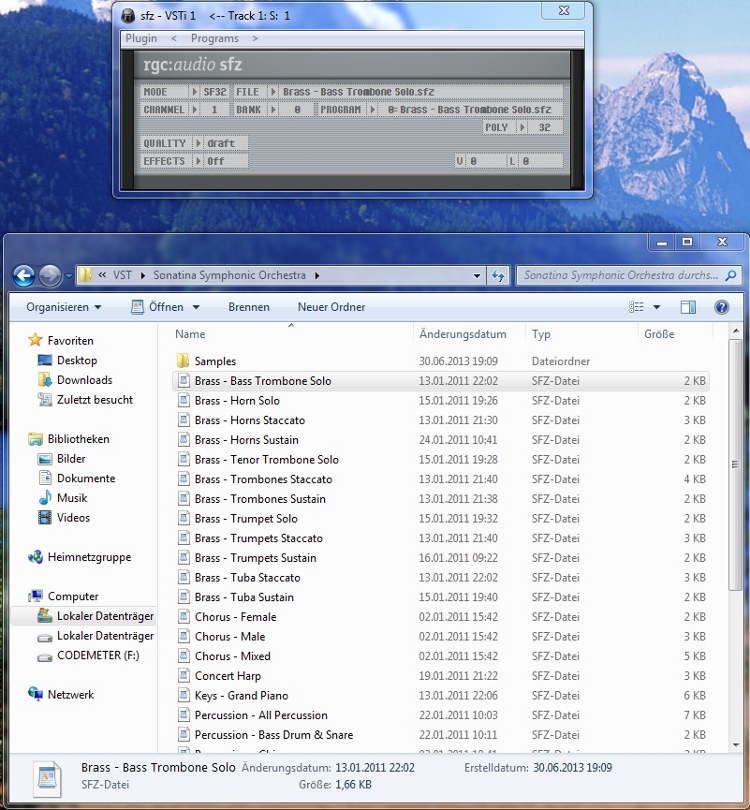Close the sfz VSTi window
Screen dimensions: 750x810
pos(564,10)
